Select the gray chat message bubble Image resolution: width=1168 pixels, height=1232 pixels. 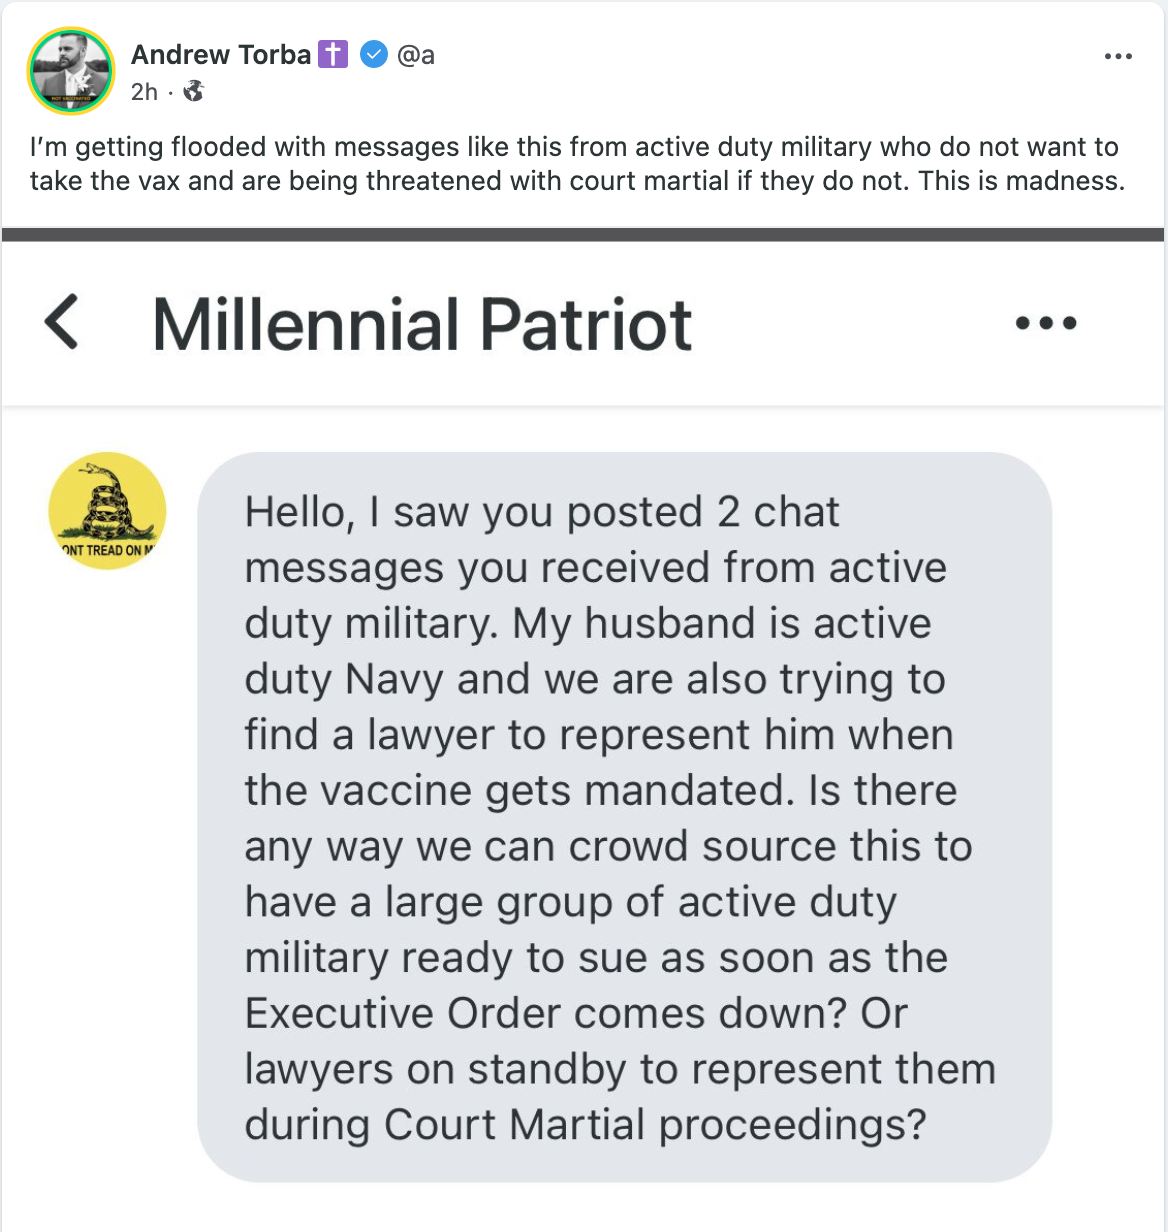[624, 817]
